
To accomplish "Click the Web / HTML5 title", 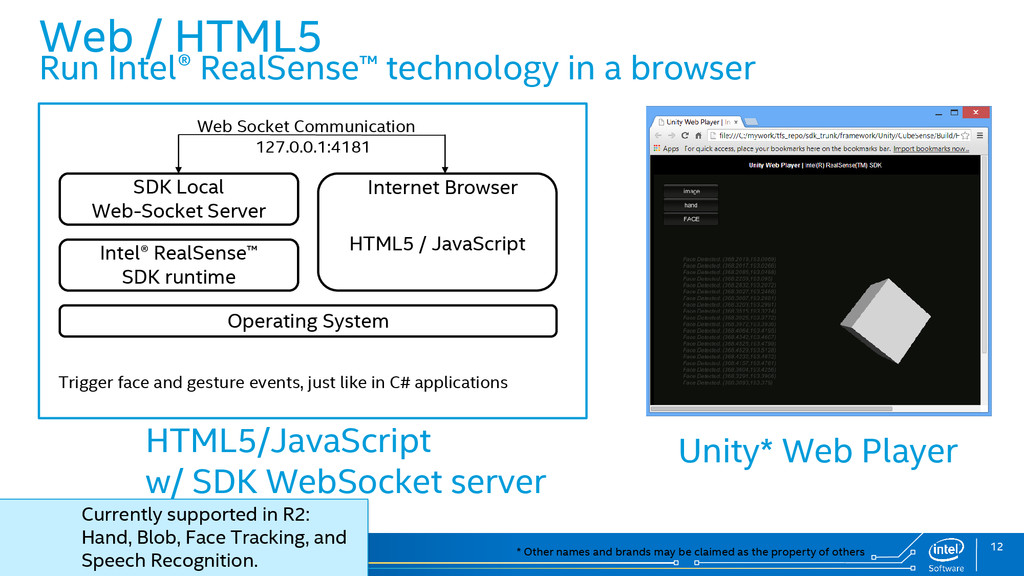I will click(x=180, y=35).
